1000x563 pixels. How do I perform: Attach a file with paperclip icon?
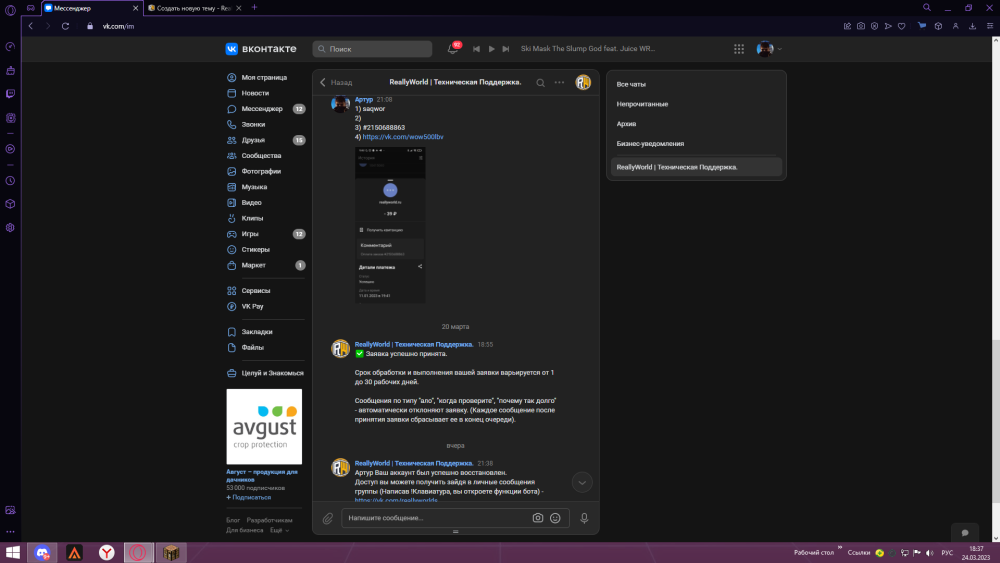[328, 518]
